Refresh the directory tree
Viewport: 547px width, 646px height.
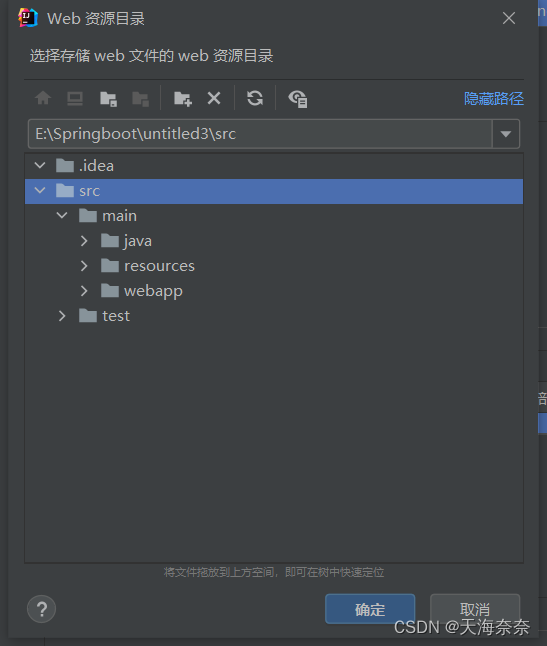(x=255, y=98)
